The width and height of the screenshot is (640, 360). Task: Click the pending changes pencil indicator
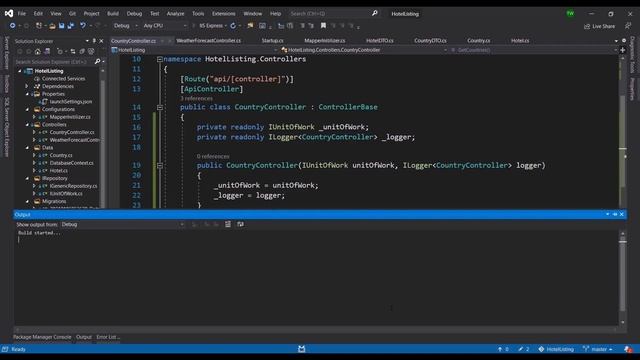[x=524, y=349]
